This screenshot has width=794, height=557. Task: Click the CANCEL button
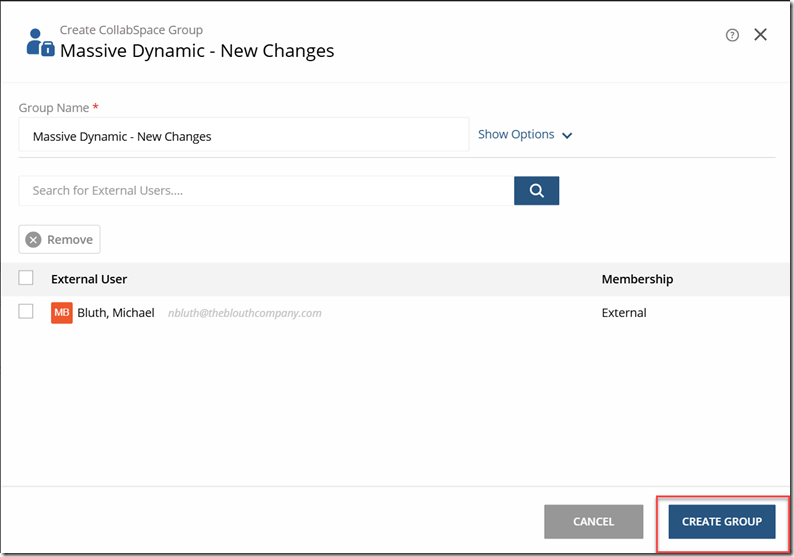point(593,521)
